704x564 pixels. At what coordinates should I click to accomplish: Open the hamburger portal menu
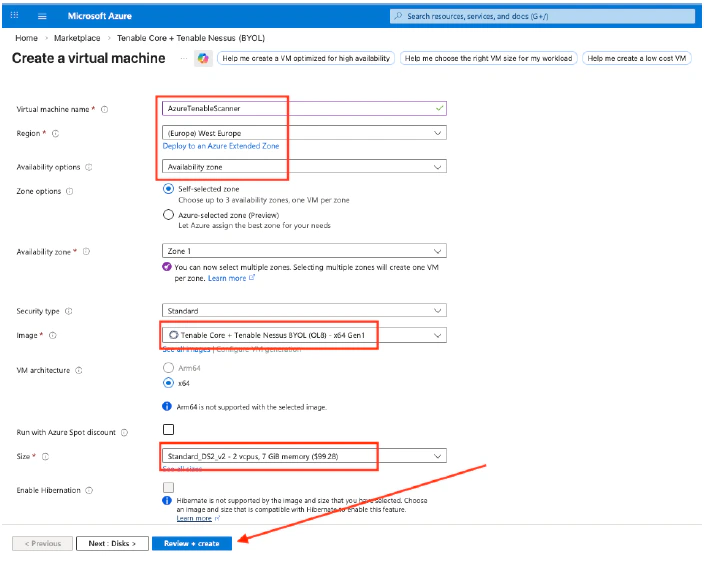(x=42, y=16)
